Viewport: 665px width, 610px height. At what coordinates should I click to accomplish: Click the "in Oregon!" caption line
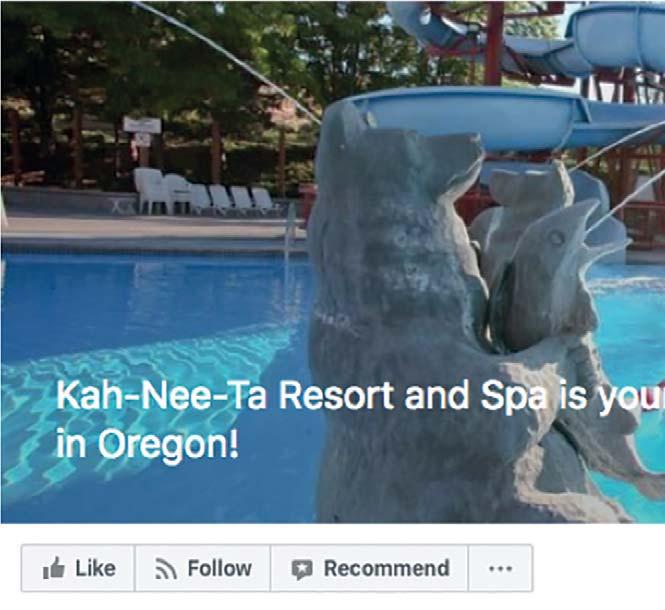tap(147, 444)
